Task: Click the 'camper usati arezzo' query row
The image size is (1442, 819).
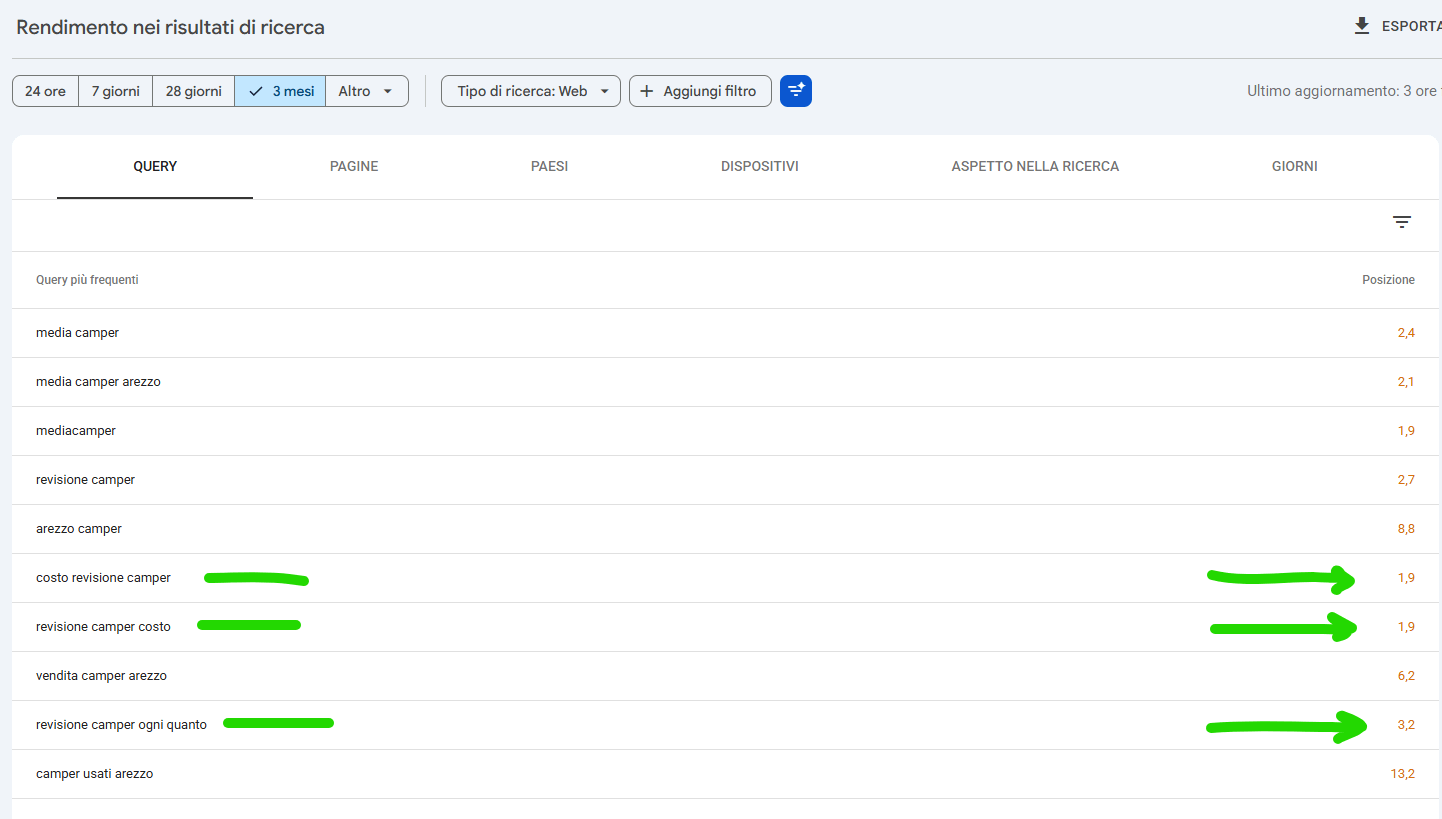Action: 725,774
